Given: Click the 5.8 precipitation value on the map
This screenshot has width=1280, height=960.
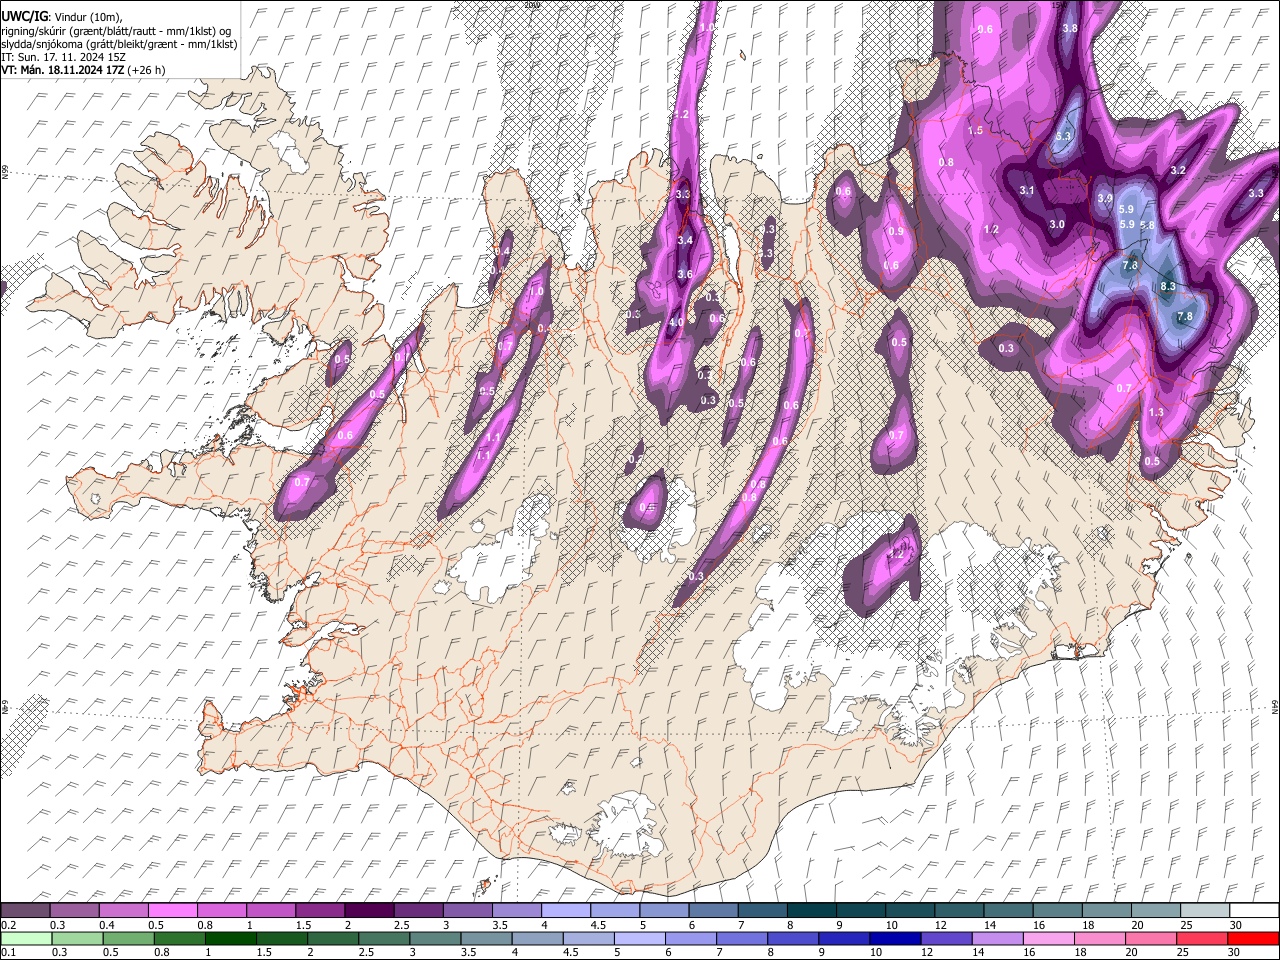Looking at the screenshot, I should pyautogui.click(x=1147, y=226).
